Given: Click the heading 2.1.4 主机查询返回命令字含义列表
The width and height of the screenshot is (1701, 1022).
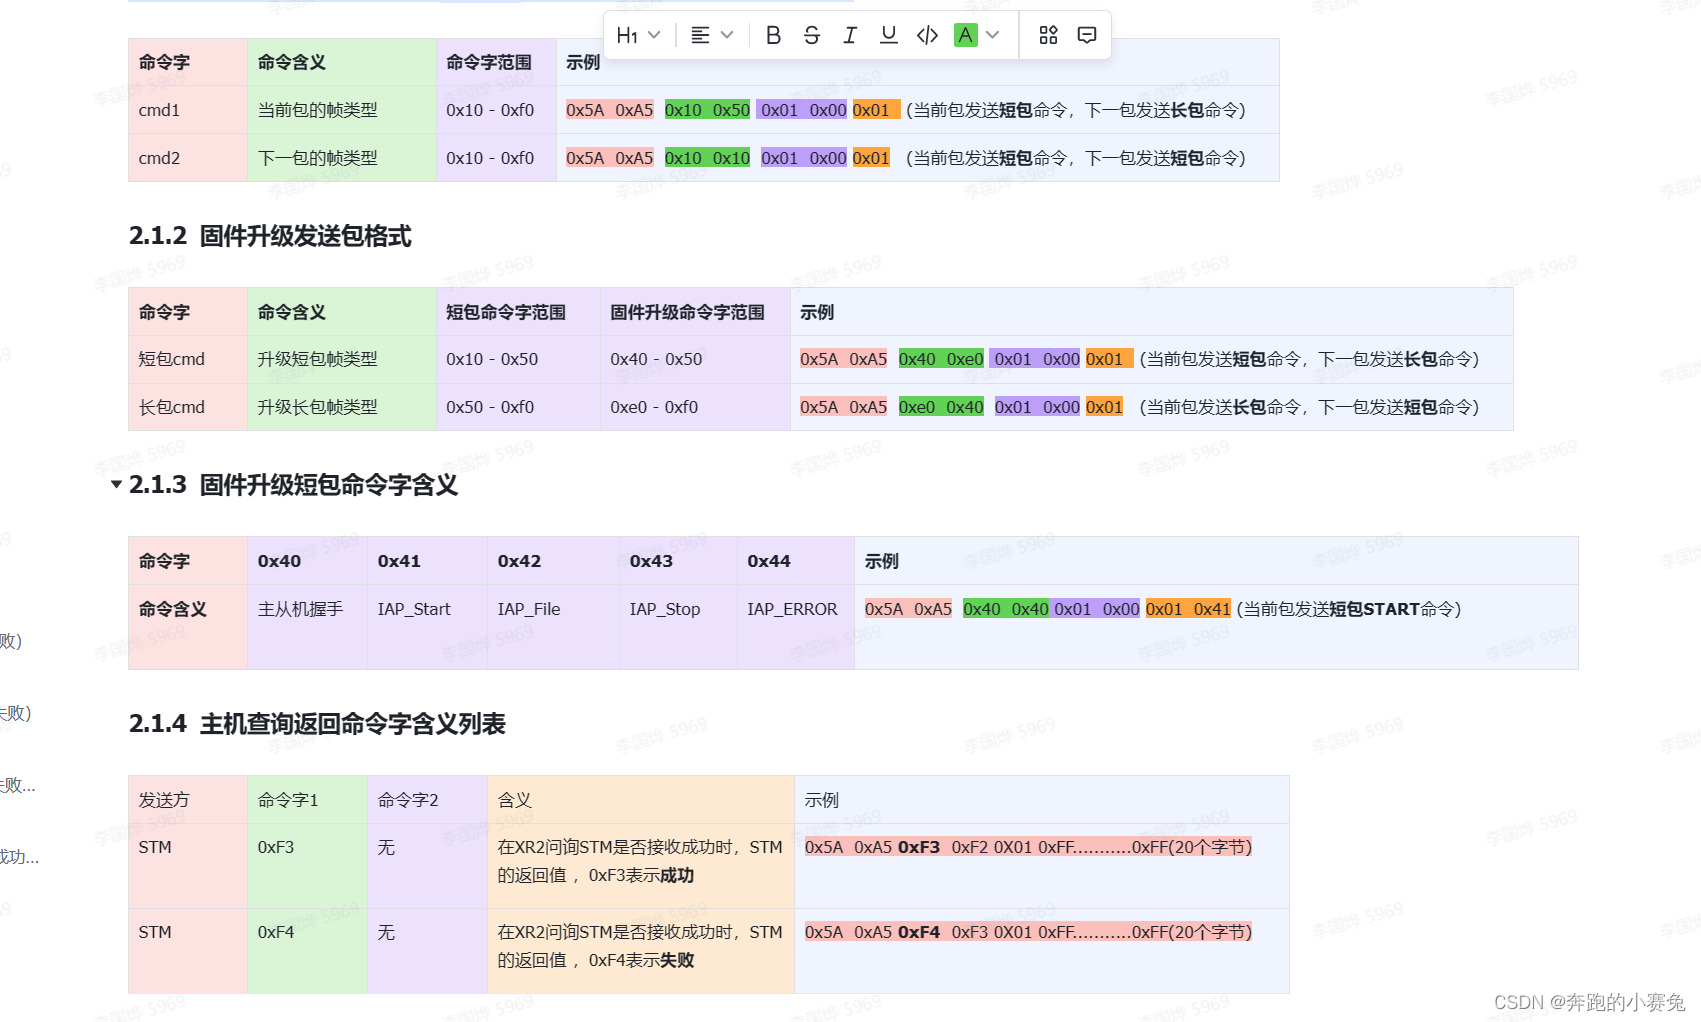Looking at the screenshot, I should click(x=317, y=724).
